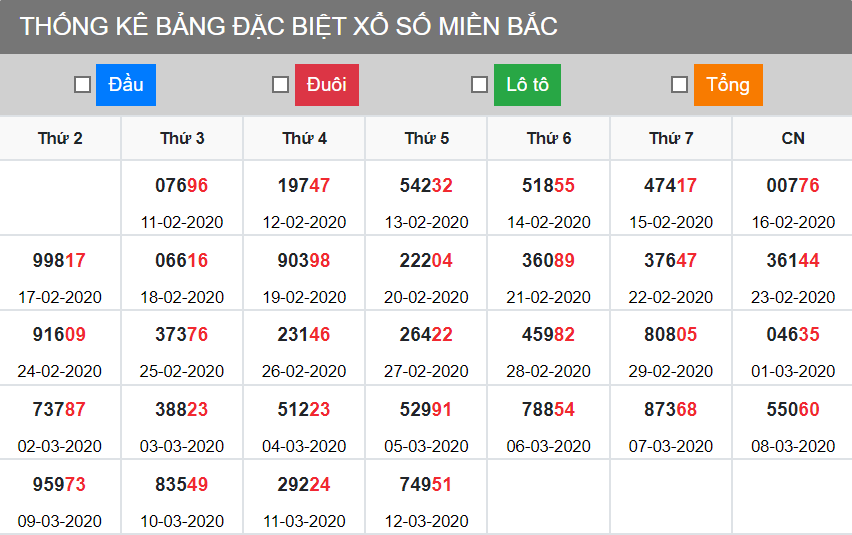Select the Thứ 5 column header
The width and height of the screenshot is (852, 535).
coord(427,138)
